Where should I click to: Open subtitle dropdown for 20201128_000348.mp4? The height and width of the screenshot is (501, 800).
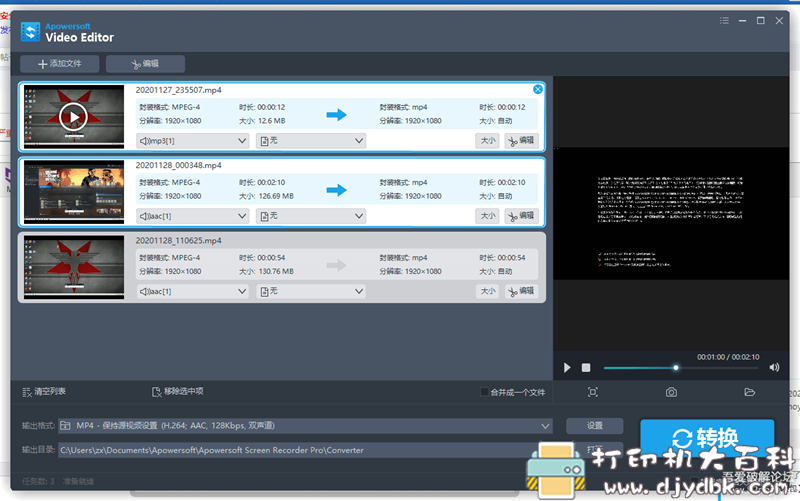311,216
